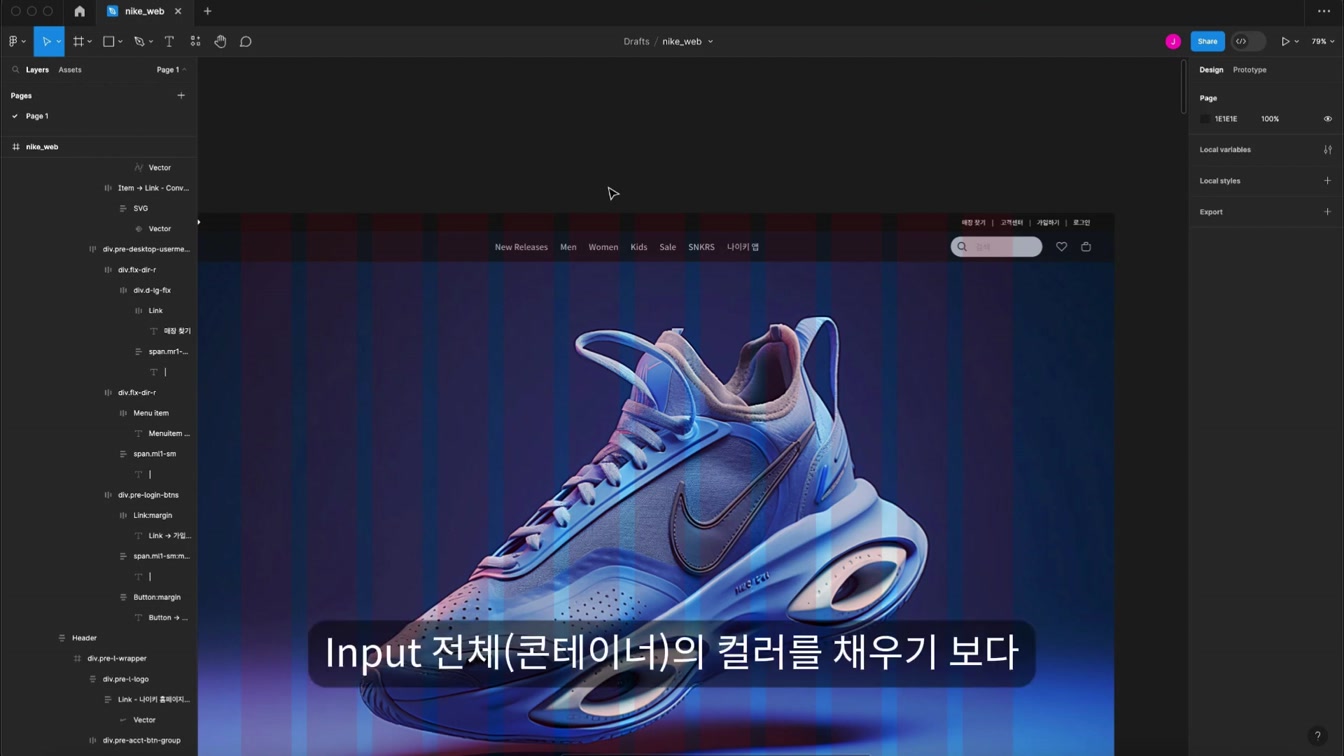Screen dimensions: 1344x756
Task: Open Pen tool options dropdown
Action: pos(150,42)
